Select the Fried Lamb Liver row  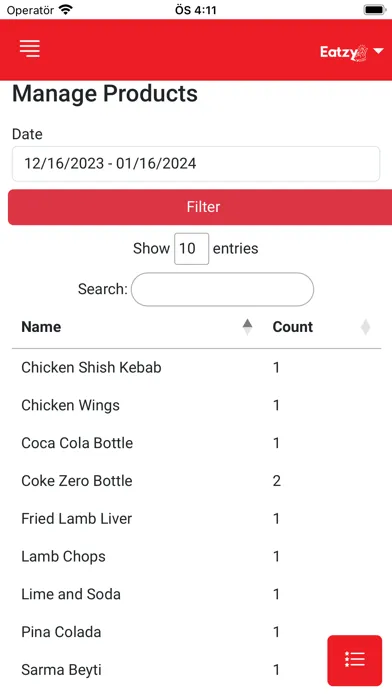coord(196,518)
